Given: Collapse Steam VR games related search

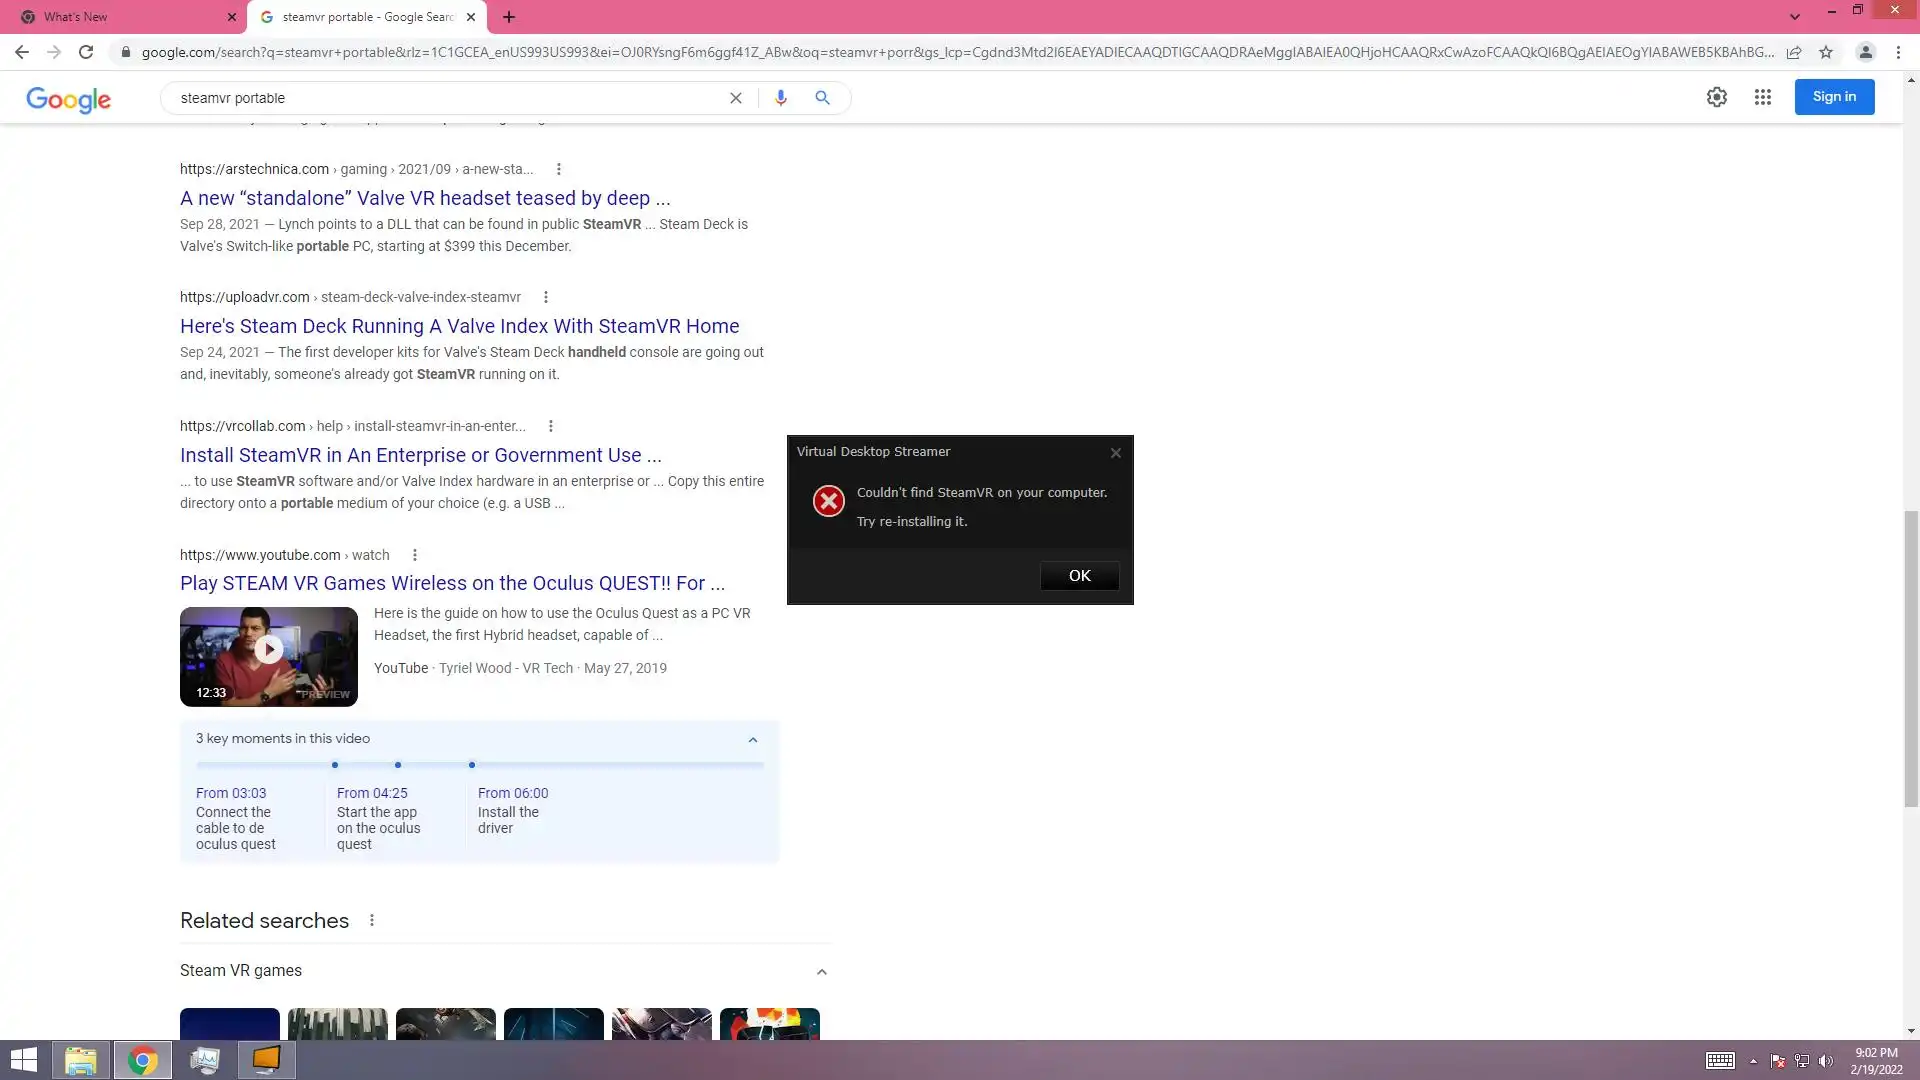Looking at the screenshot, I should (821, 972).
